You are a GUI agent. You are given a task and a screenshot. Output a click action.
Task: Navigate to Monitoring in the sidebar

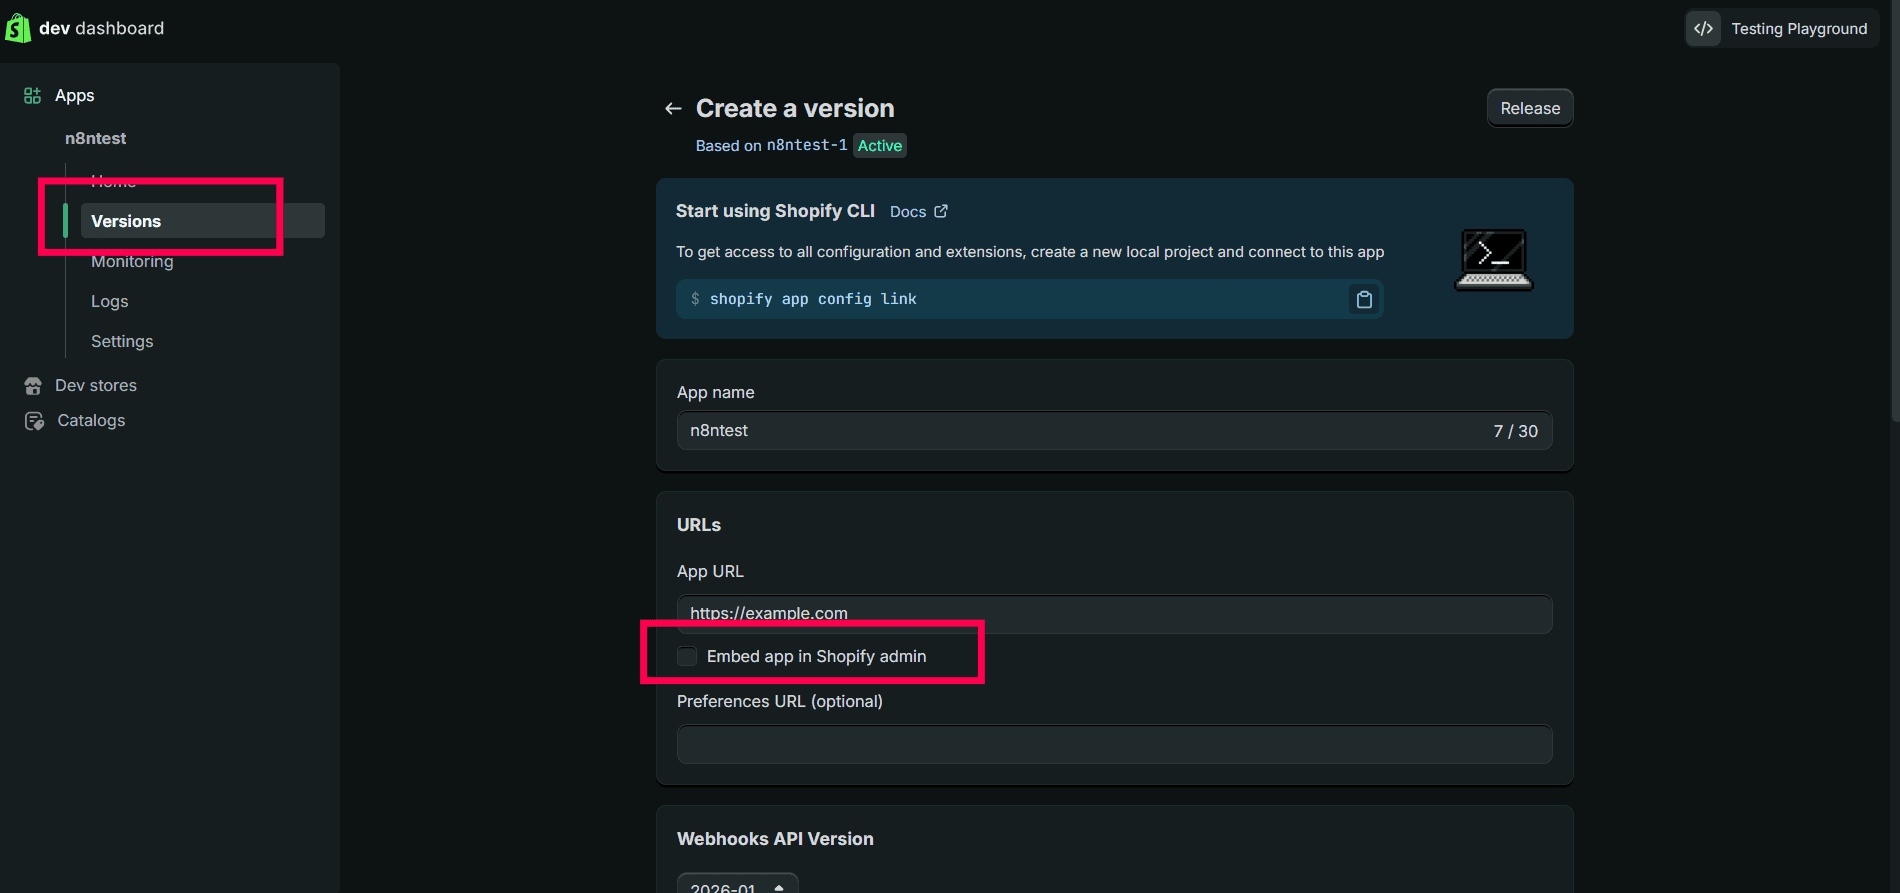[132, 262]
